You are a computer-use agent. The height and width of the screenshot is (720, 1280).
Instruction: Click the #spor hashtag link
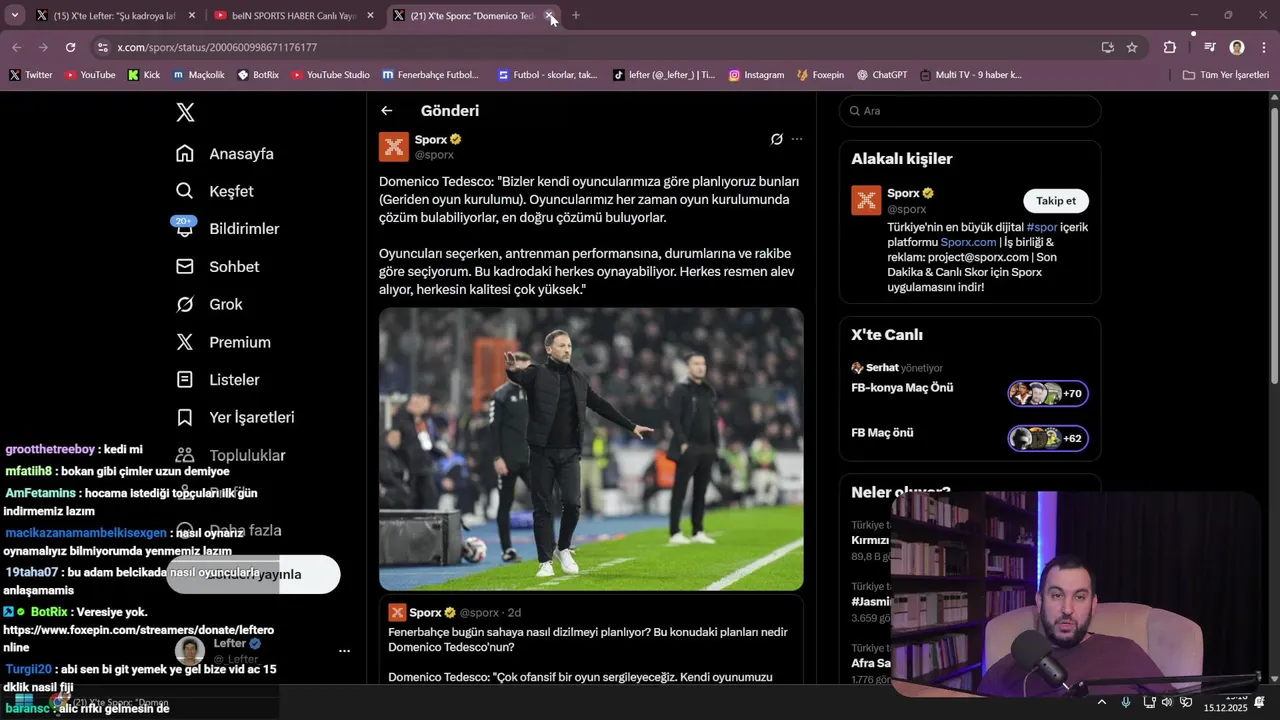pyautogui.click(x=1041, y=227)
